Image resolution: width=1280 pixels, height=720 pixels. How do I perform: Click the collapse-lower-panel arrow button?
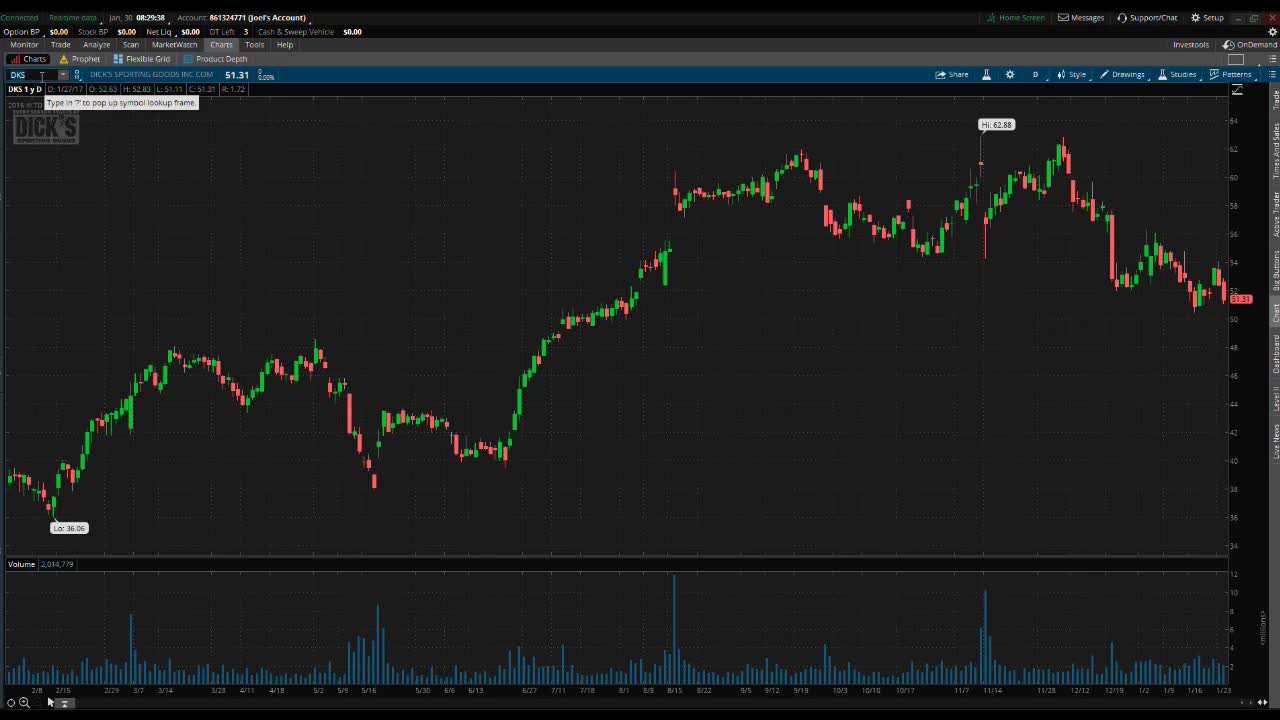pos(63,703)
